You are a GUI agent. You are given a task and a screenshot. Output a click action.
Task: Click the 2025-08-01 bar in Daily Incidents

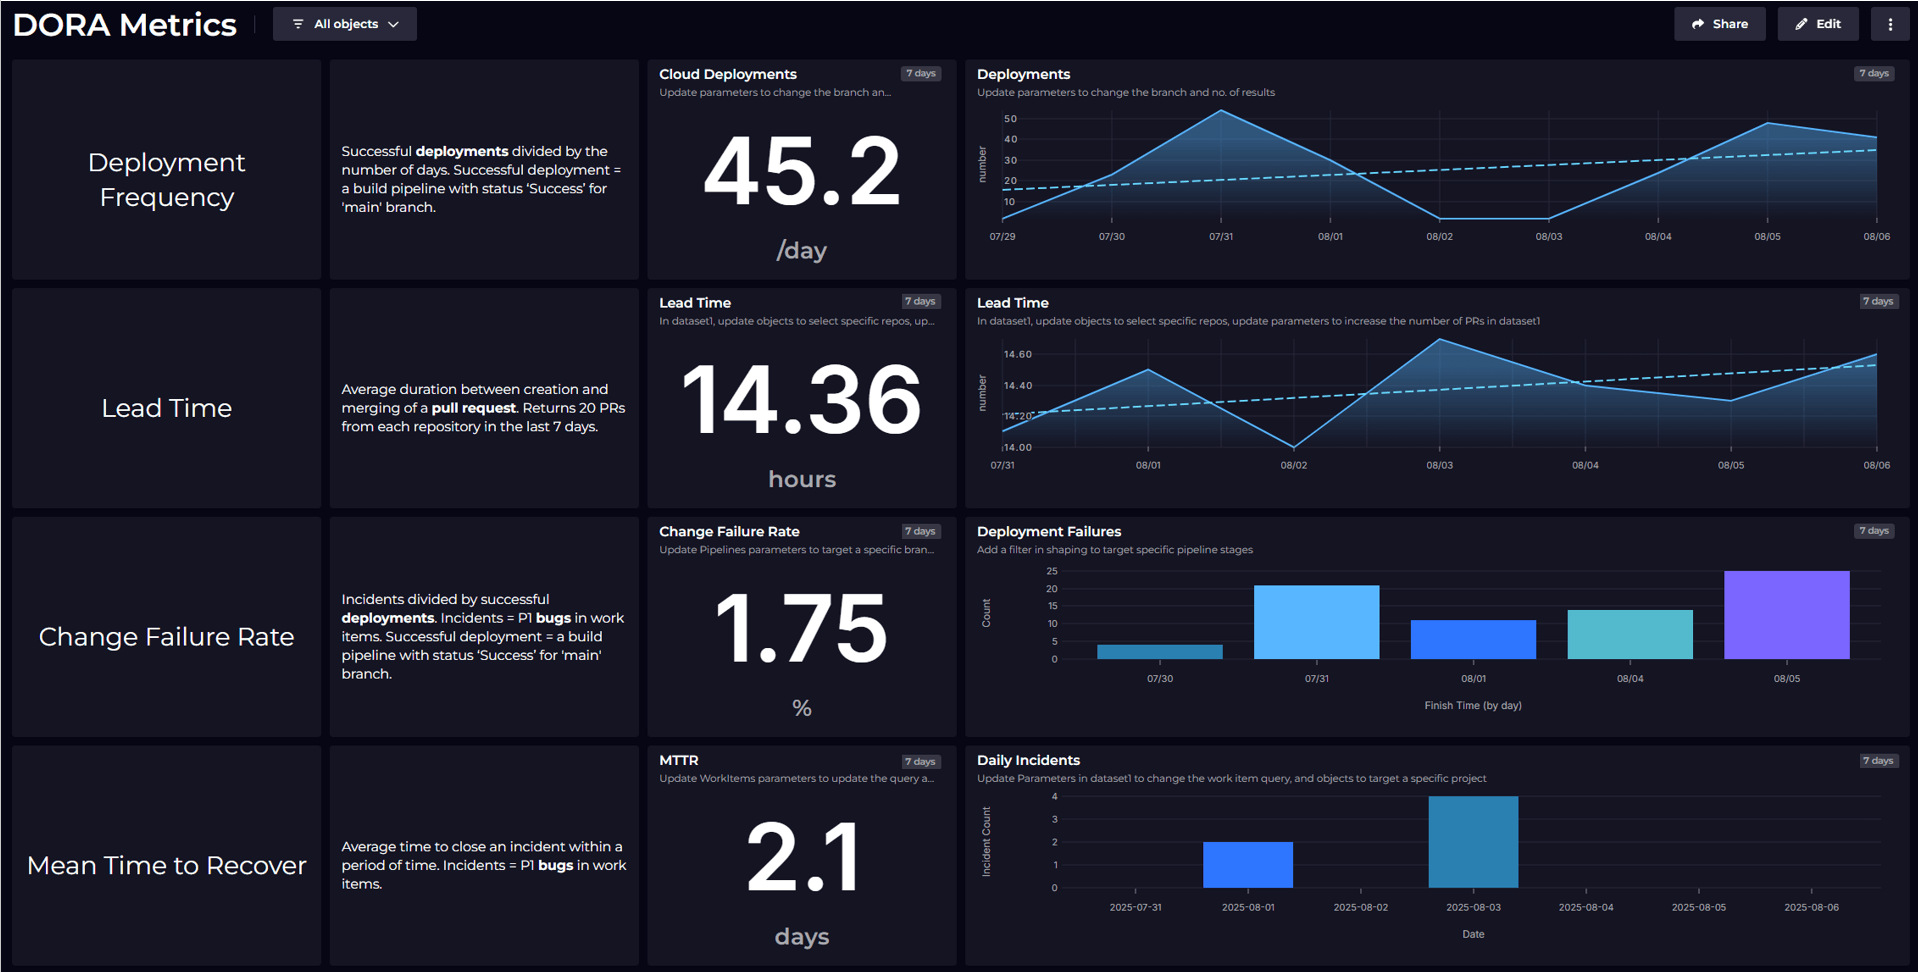pos(1247,865)
